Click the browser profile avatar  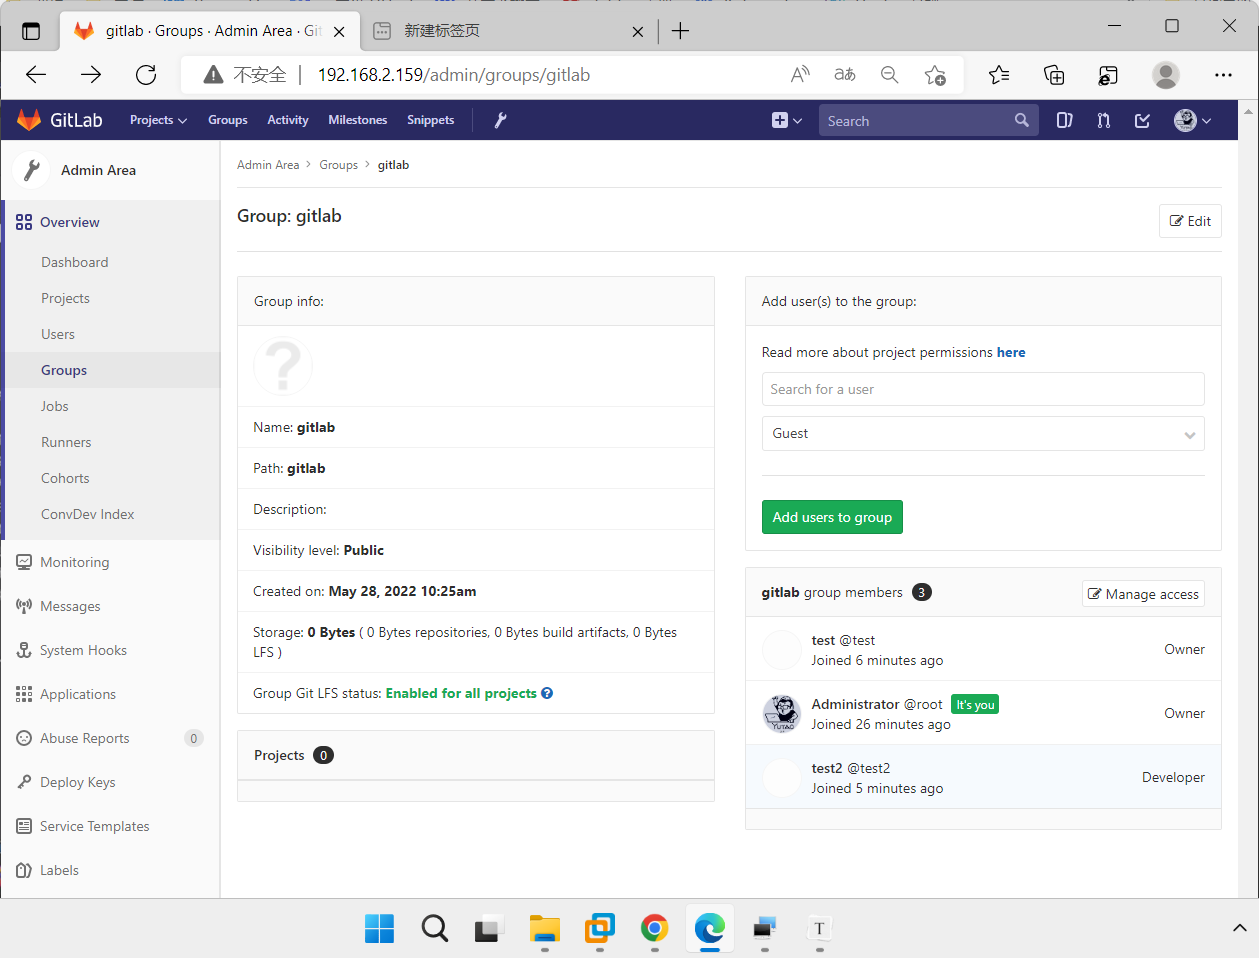click(1166, 75)
